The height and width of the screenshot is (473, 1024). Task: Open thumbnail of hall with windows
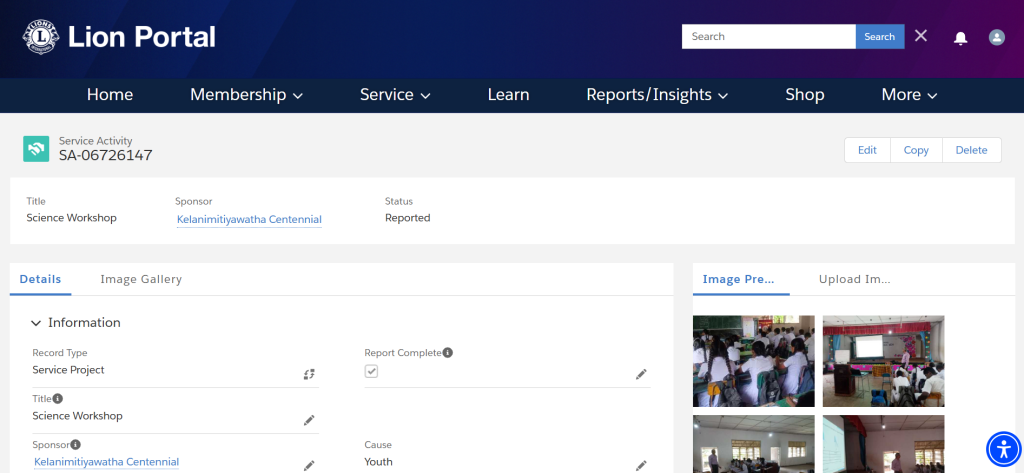(x=754, y=444)
